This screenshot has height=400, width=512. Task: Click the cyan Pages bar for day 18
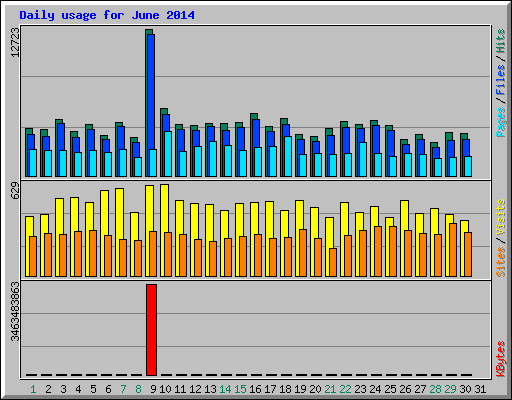[288, 156]
